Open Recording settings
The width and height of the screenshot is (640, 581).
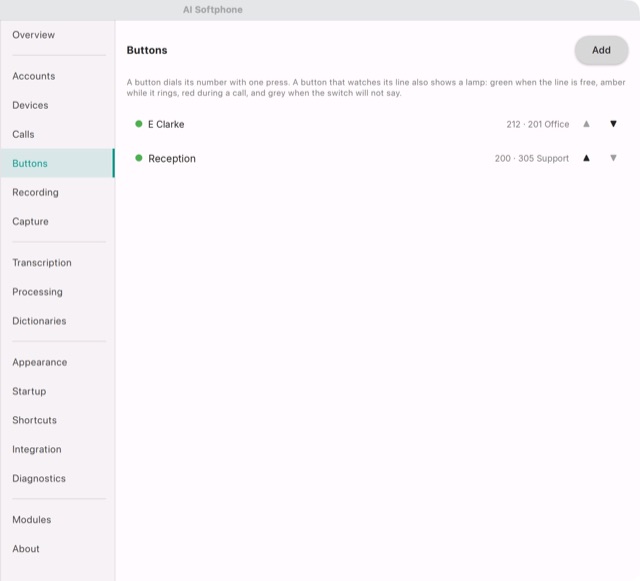(x=58, y=192)
